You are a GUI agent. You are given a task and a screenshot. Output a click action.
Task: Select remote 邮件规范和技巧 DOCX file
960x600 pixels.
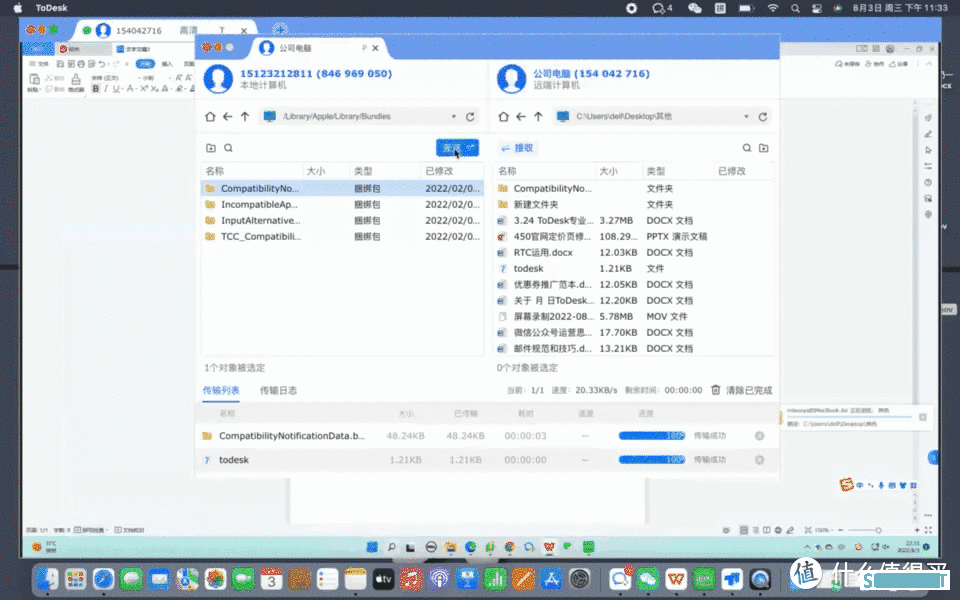634,348
